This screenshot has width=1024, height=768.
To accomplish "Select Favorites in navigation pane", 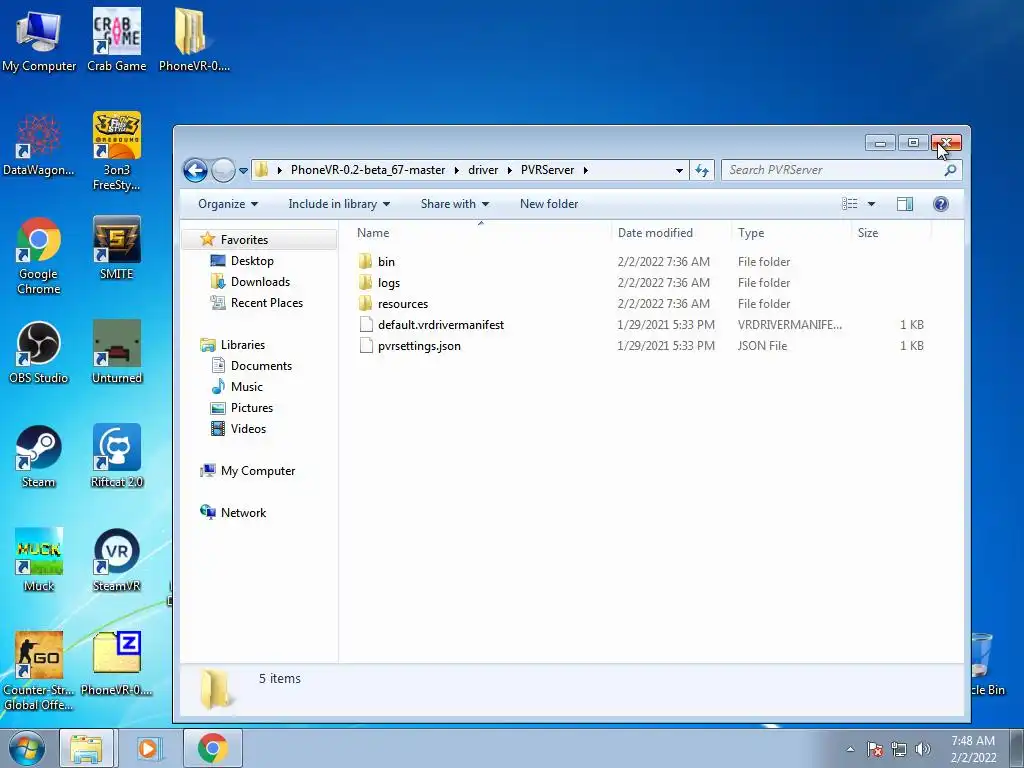I will [x=244, y=240].
